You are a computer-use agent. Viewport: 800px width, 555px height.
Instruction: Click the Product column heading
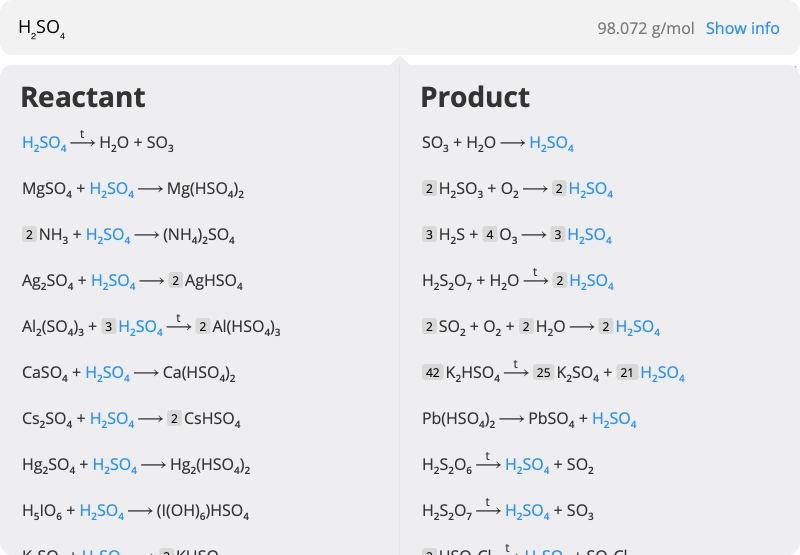pyautogui.click(x=475, y=97)
